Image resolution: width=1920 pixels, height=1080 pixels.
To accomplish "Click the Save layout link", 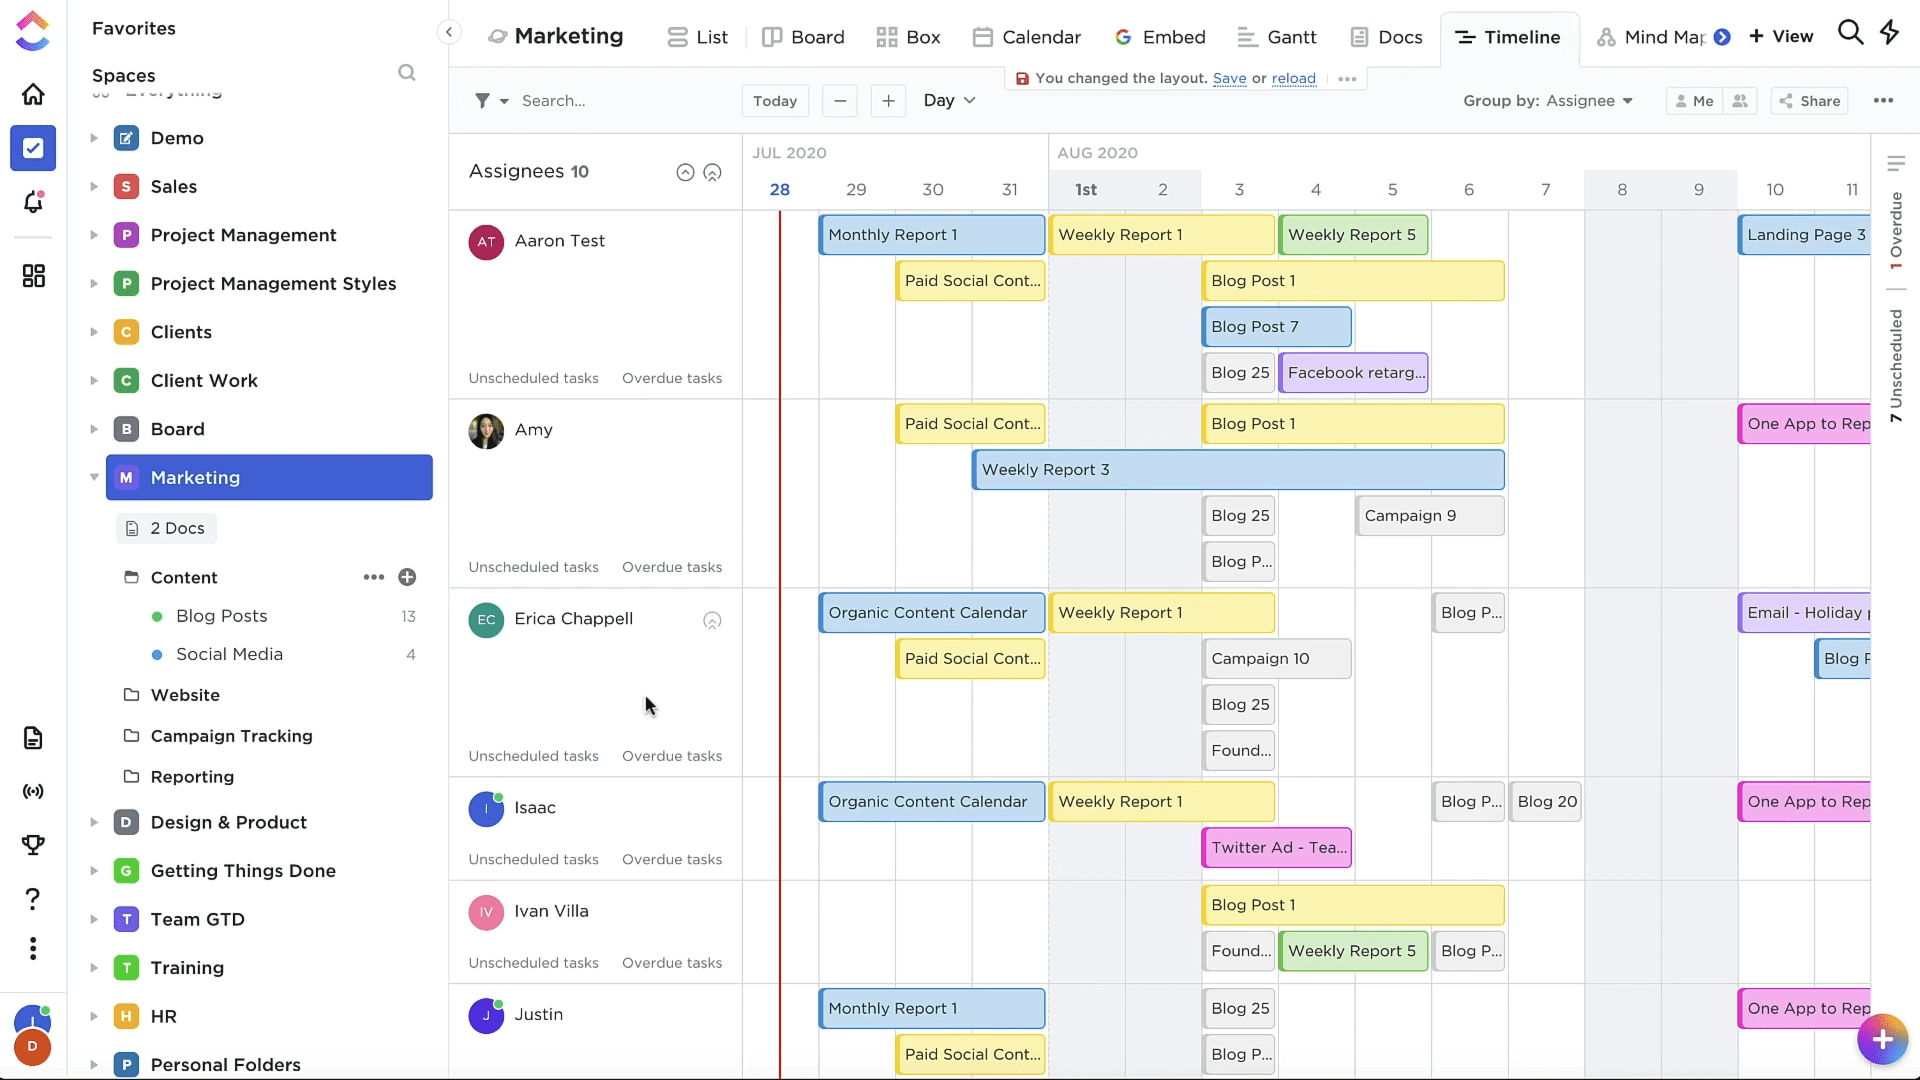I will click(1229, 79).
